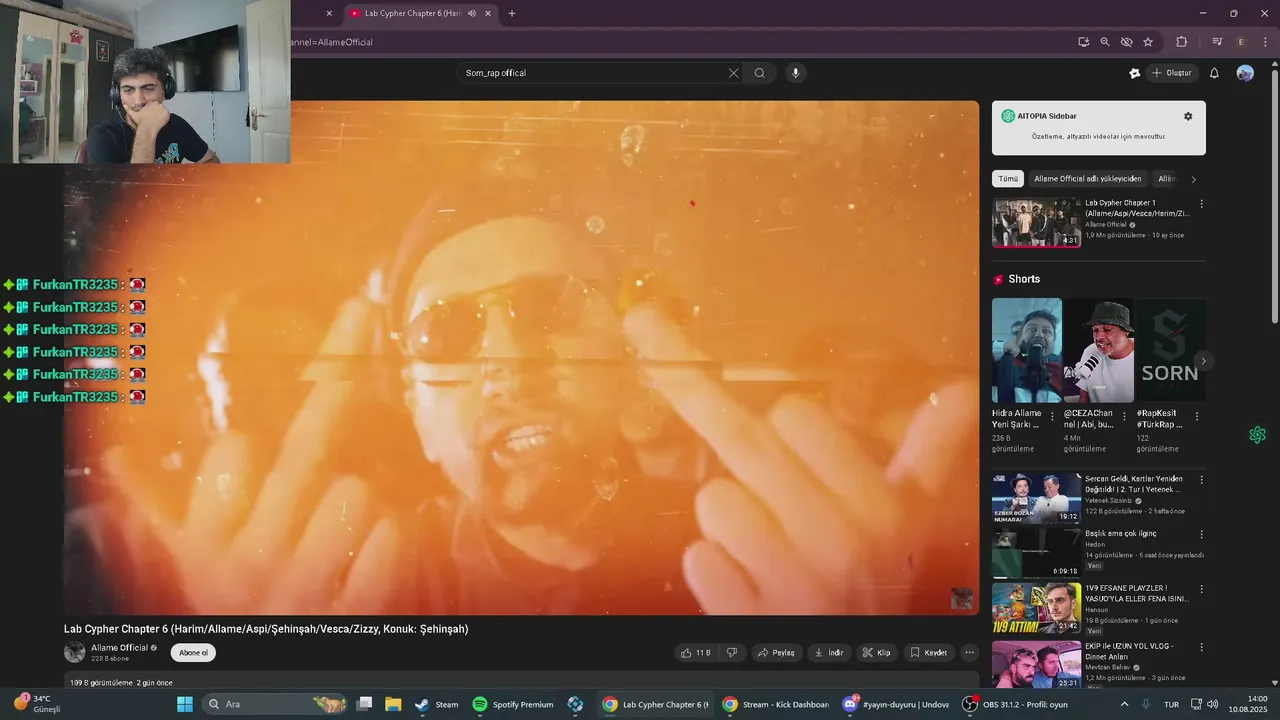Open the Chrome zoom magnifier icon

tap(1105, 42)
